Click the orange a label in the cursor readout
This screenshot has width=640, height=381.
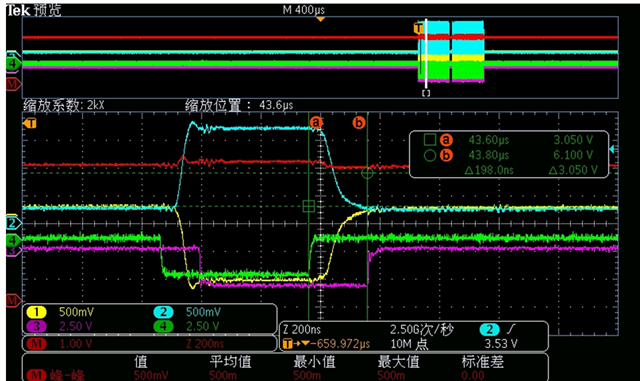pos(446,140)
